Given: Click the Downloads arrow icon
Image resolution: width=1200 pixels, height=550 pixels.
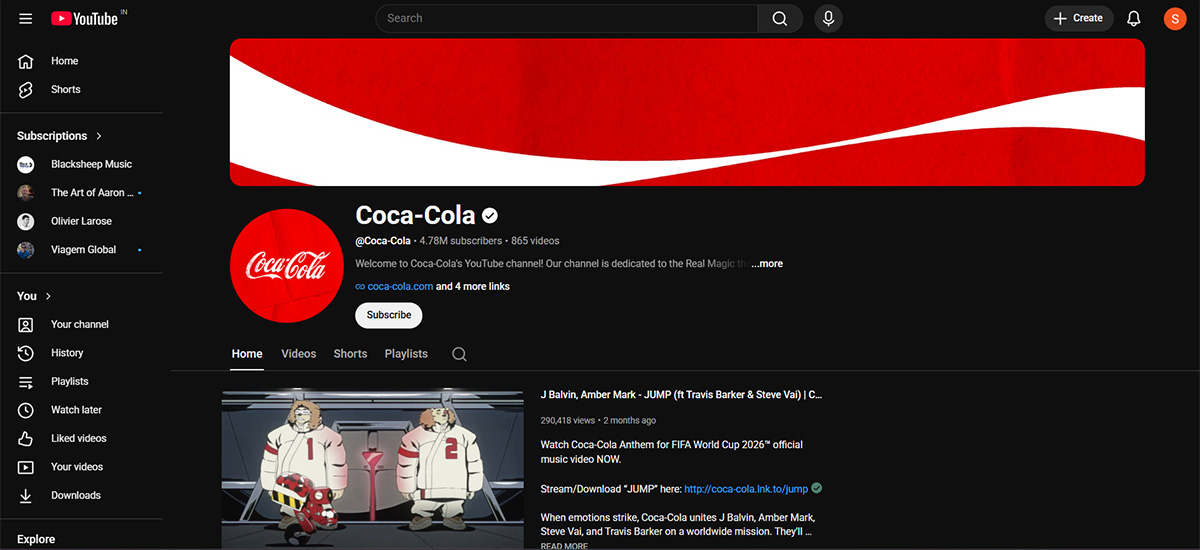Looking at the screenshot, I should pos(26,495).
